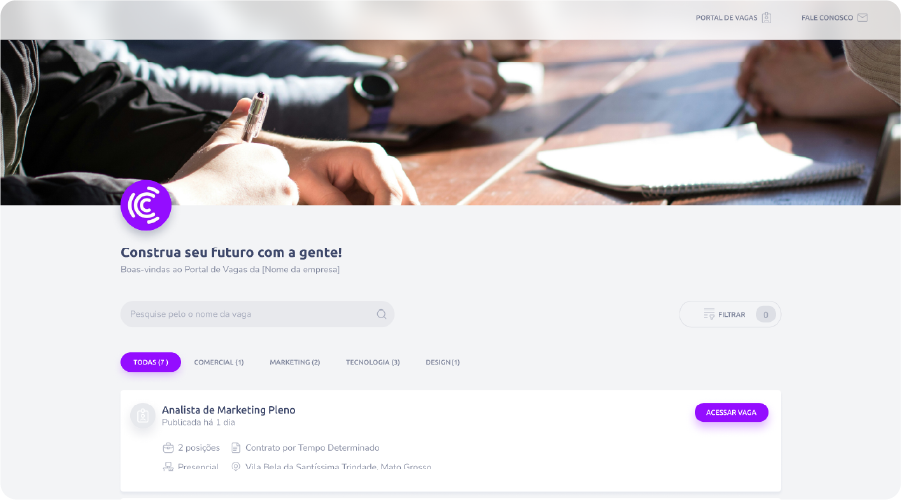
Task: Open the Analista de Marketing Pleno job title
Action: coord(229,410)
